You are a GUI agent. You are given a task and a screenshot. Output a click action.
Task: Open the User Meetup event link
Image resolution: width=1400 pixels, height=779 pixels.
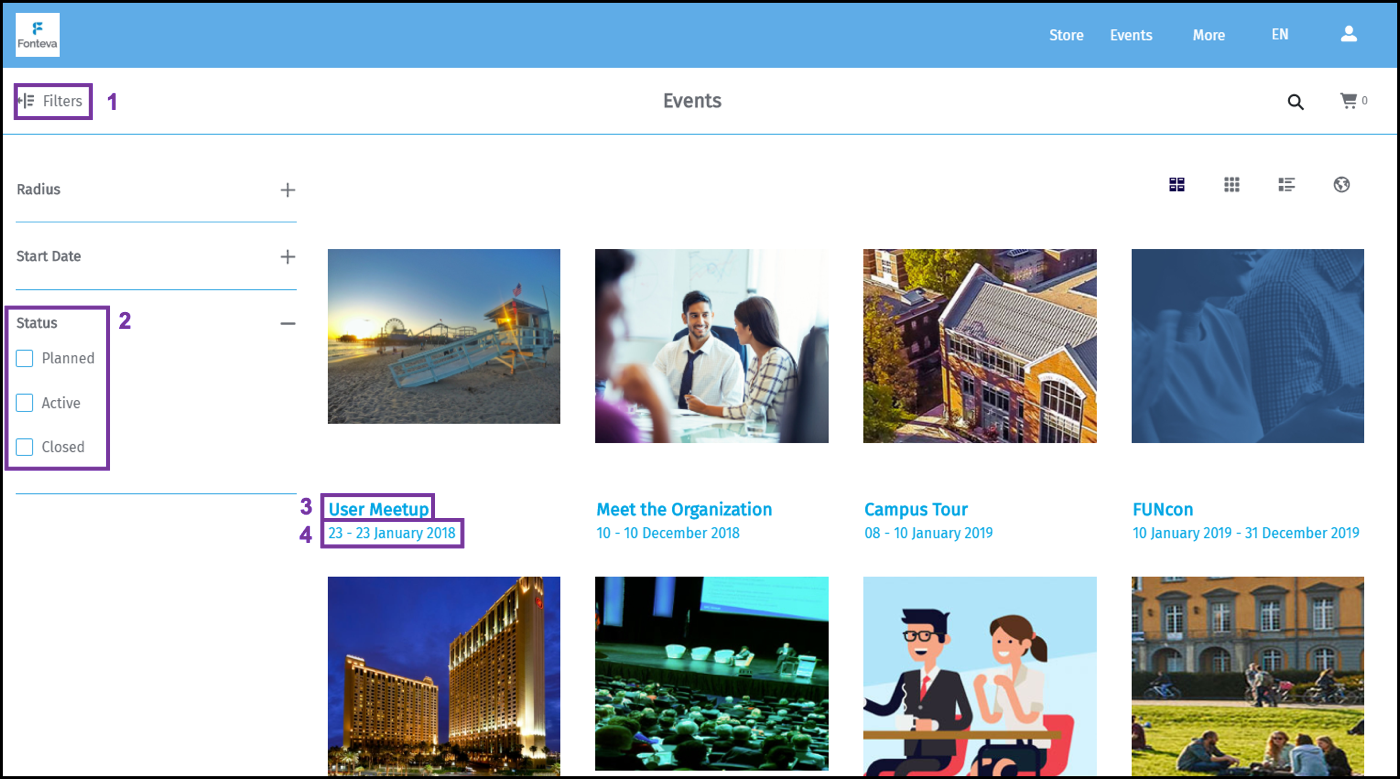pyautogui.click(x=379, y=509)
